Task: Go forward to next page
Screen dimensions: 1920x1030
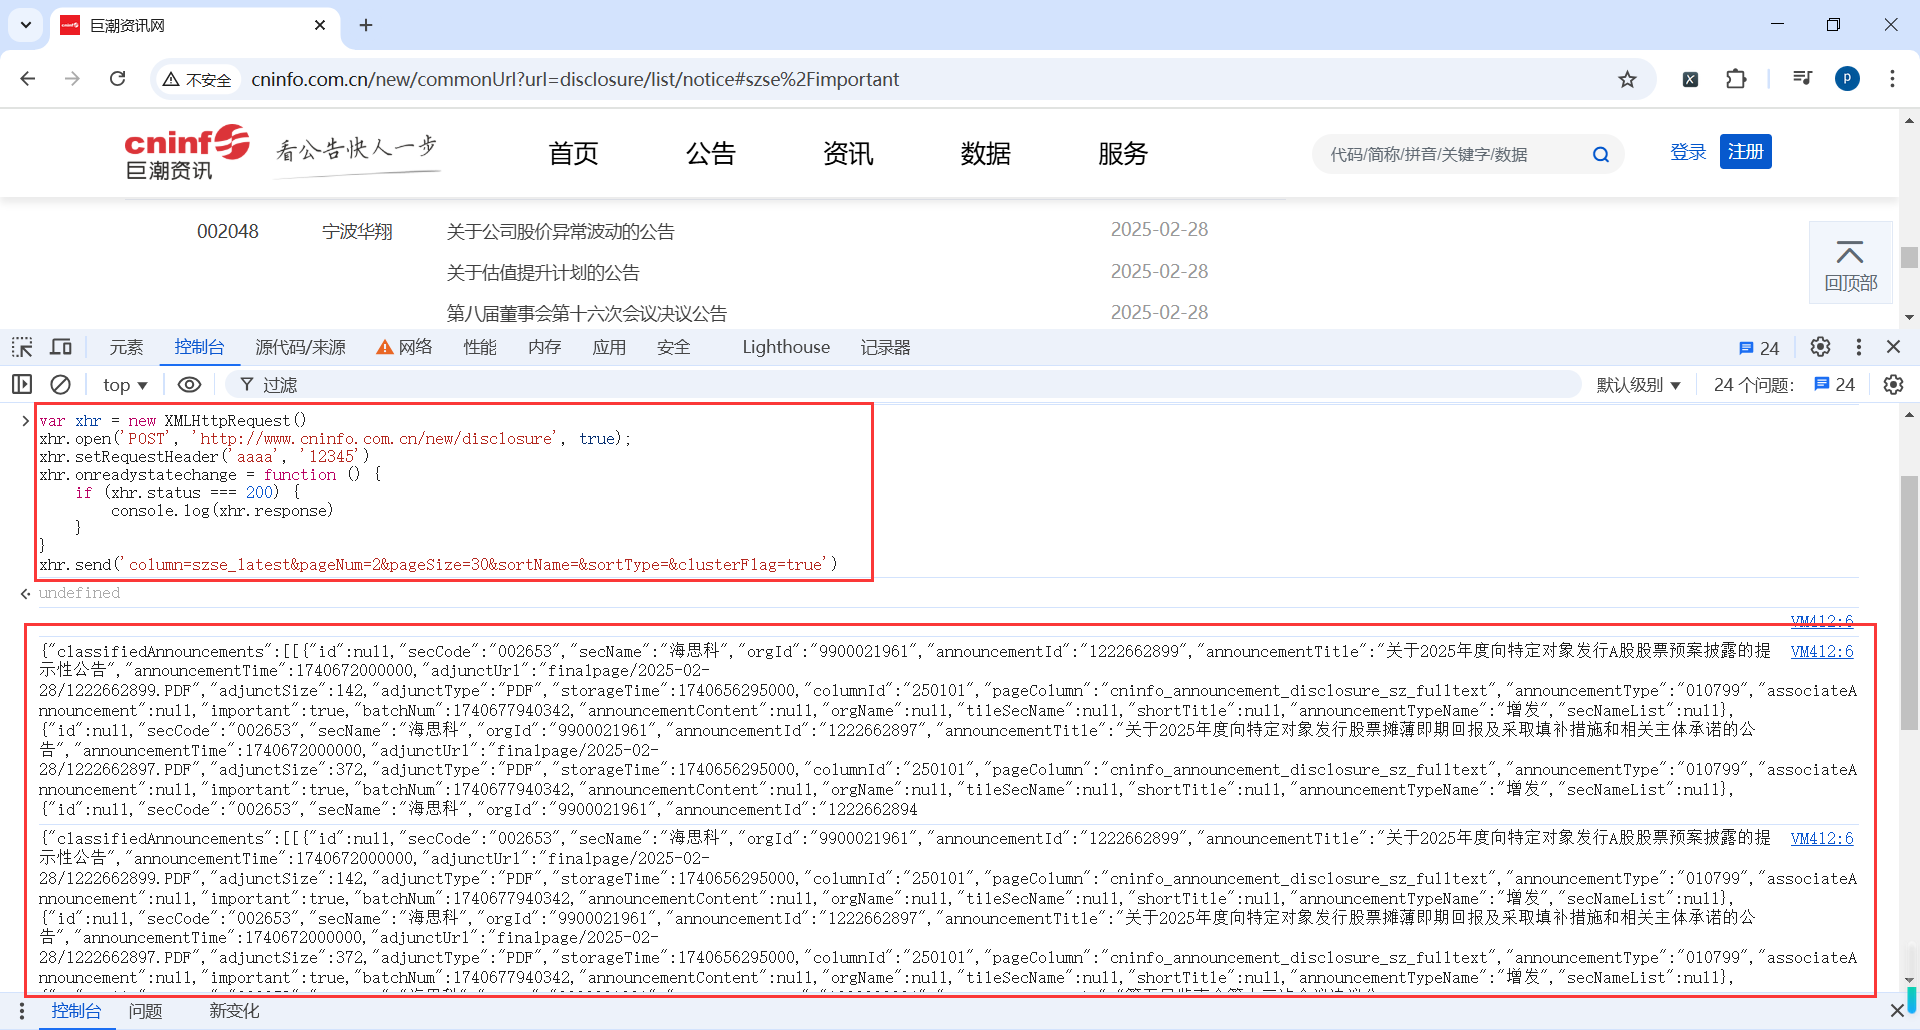Action: [x=72, y=79]
